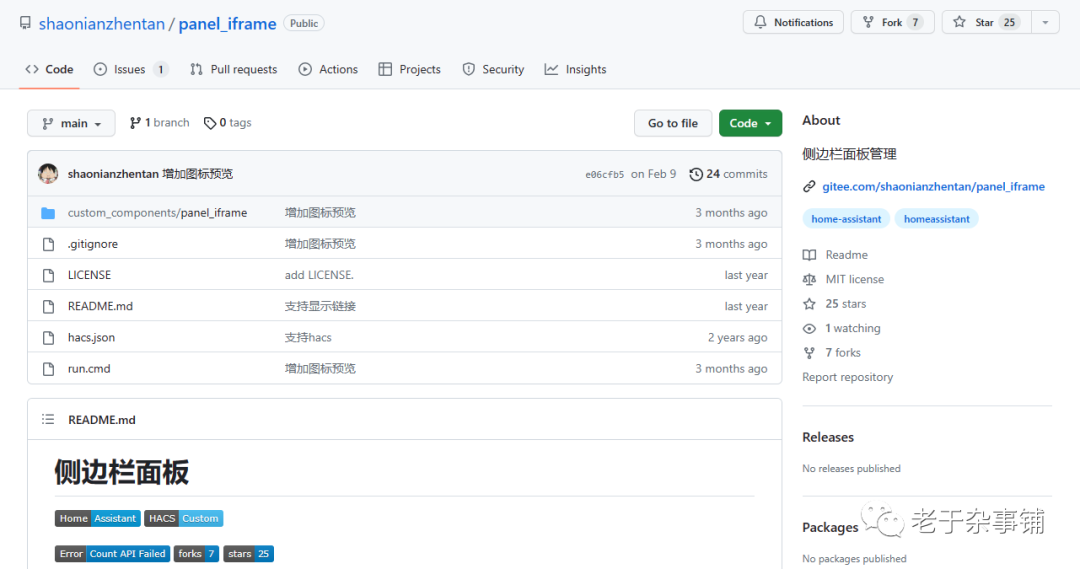Open commit hash e06cfb5

tap(605, 174)
